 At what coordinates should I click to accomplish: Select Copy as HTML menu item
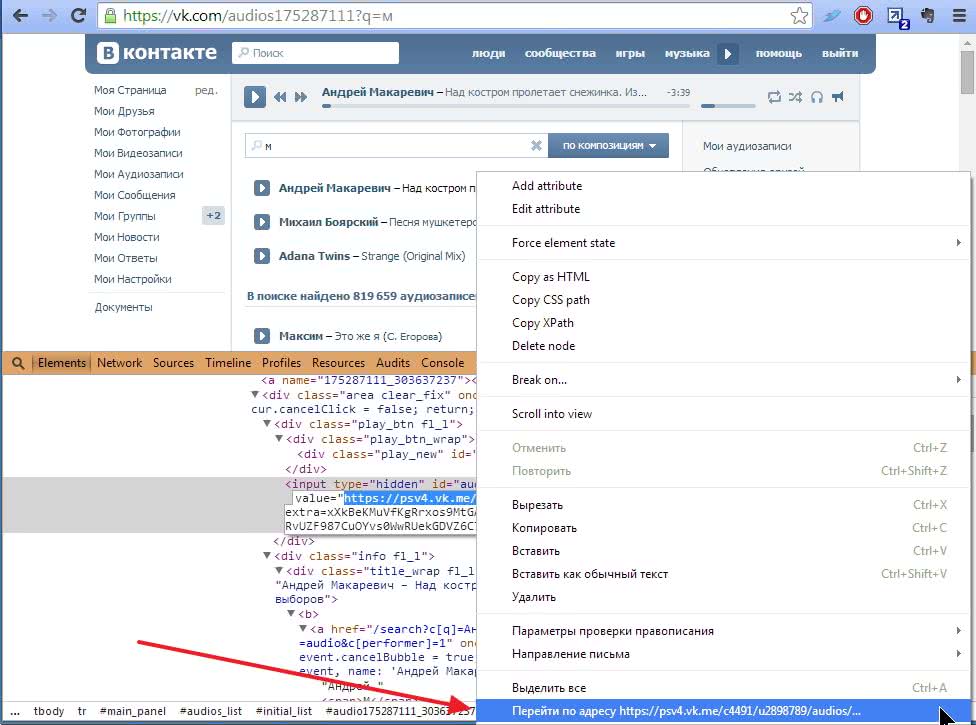point(723,277)
